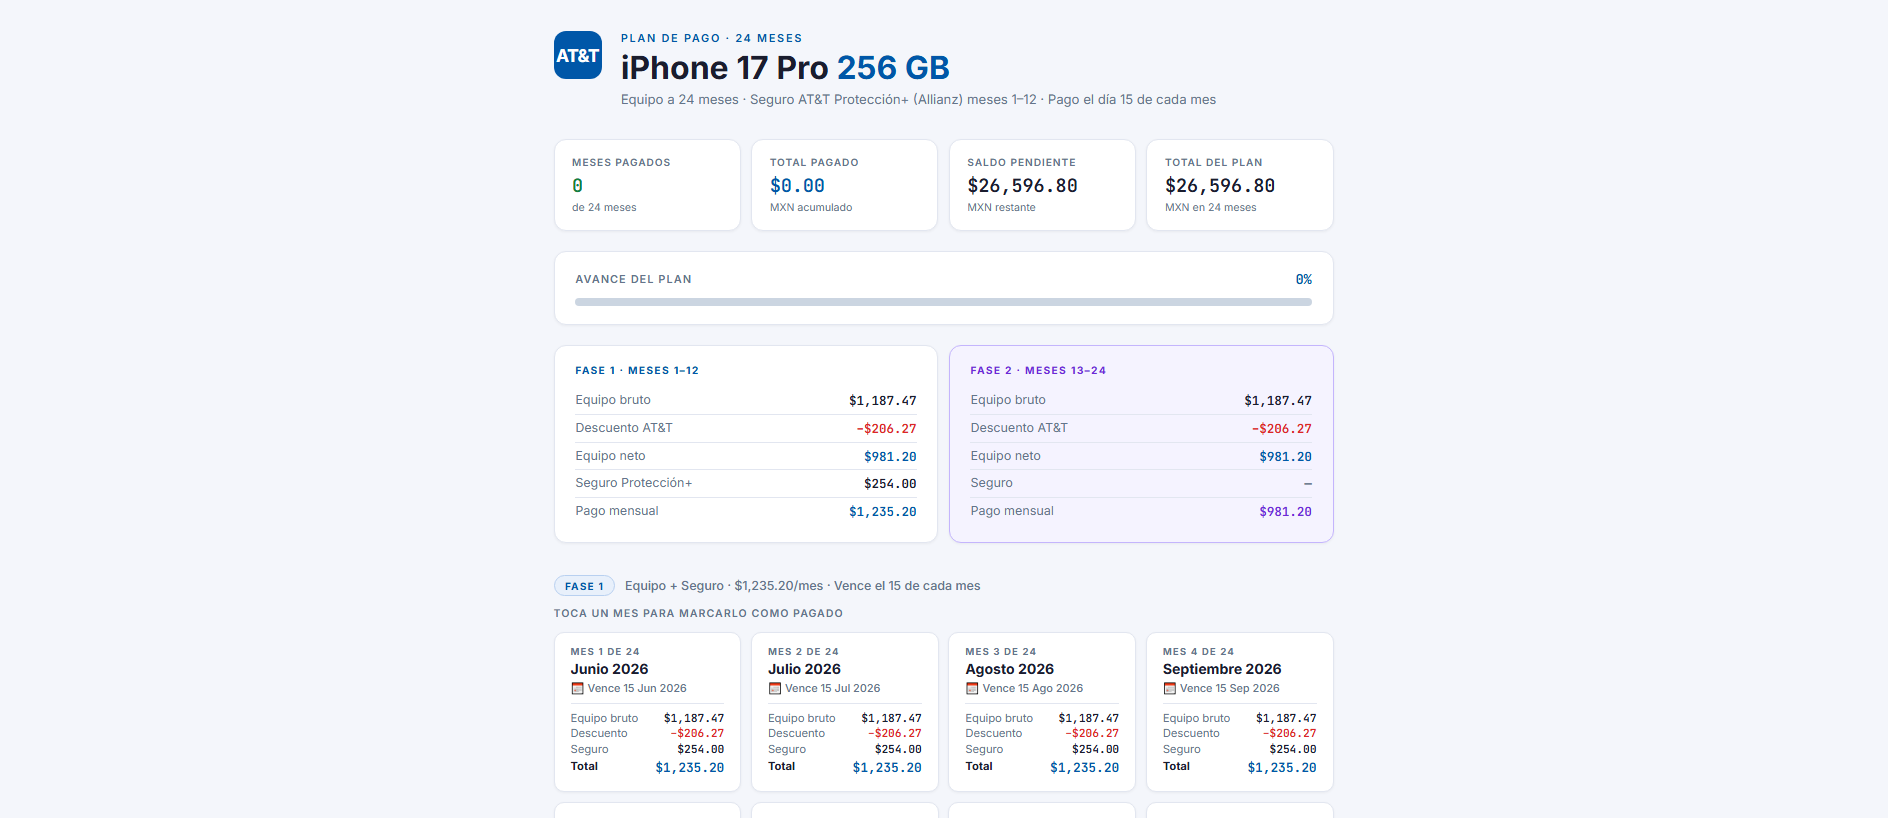The width and height of the screenshot is (1888, 818).
Task: Click the iPhone 17 Pro 256 GB title
Action: 785,68
